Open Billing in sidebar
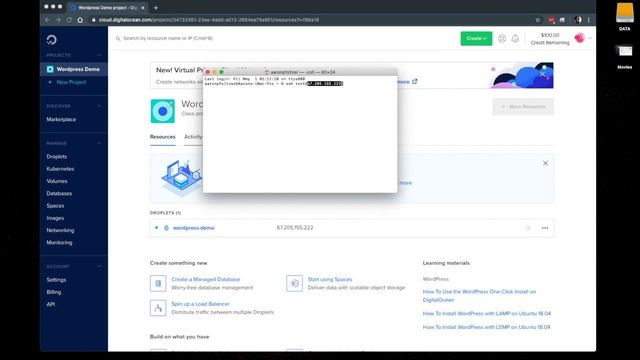Image resolution: width=640 pixels, height=360 pixels. pos(54,292)
